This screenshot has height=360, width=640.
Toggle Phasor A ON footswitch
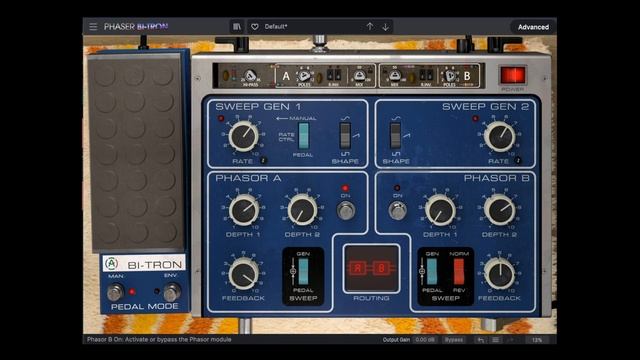coord(346,211)
